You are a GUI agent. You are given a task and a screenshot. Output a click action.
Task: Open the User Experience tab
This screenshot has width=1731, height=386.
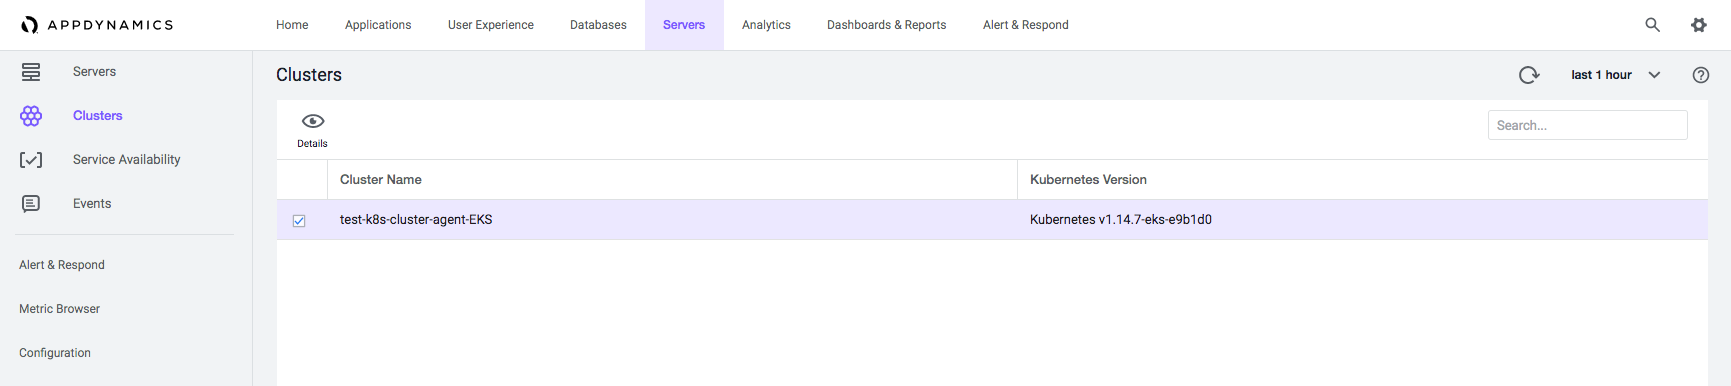click(x=491, y=25)
